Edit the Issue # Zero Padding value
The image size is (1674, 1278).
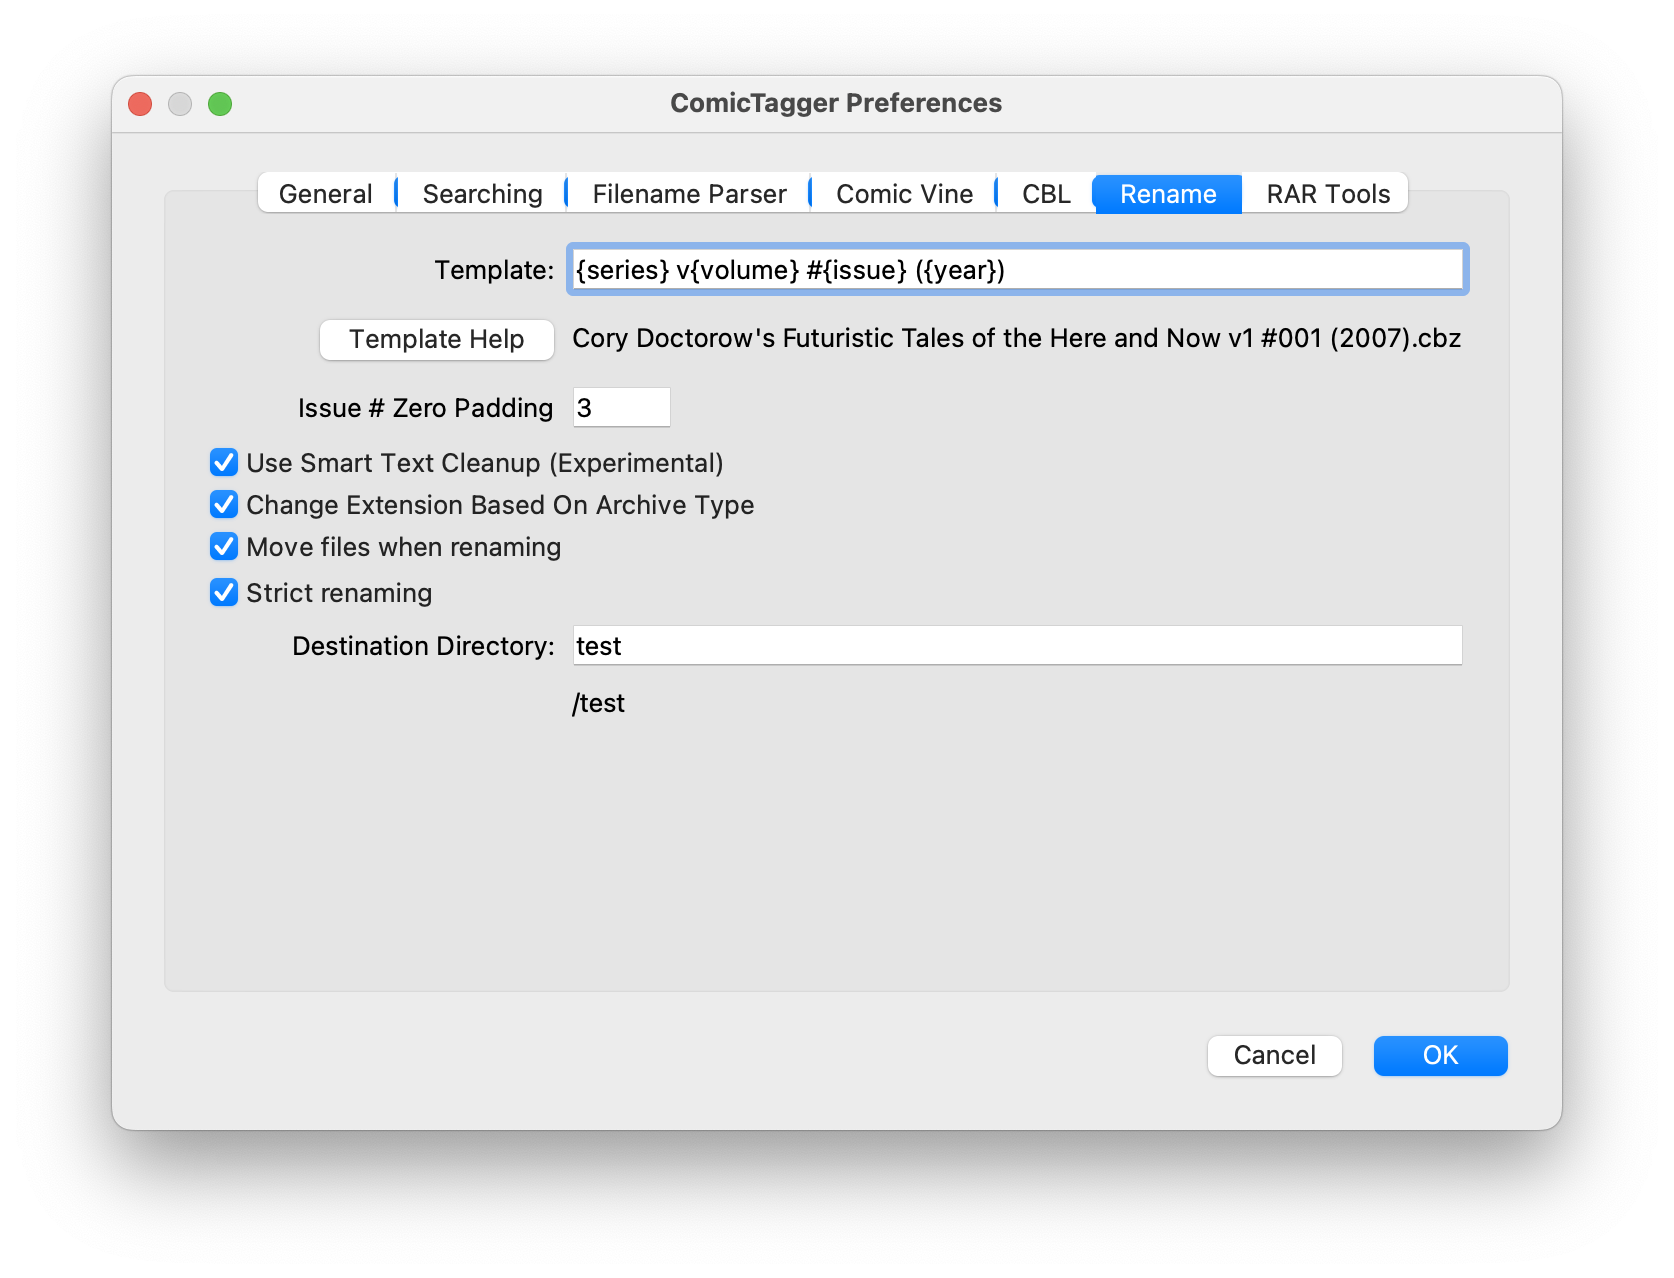(621, 407)
